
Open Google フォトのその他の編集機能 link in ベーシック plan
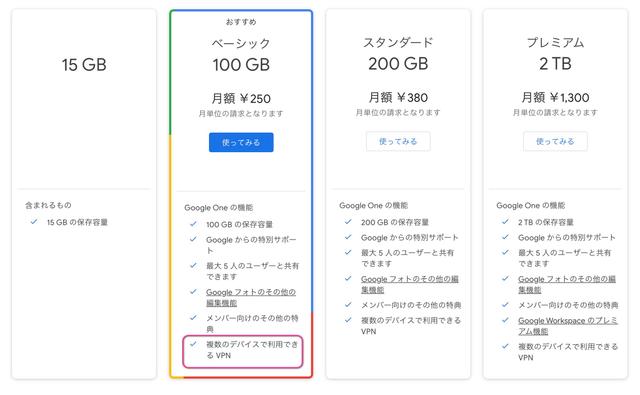coord(251,297)
